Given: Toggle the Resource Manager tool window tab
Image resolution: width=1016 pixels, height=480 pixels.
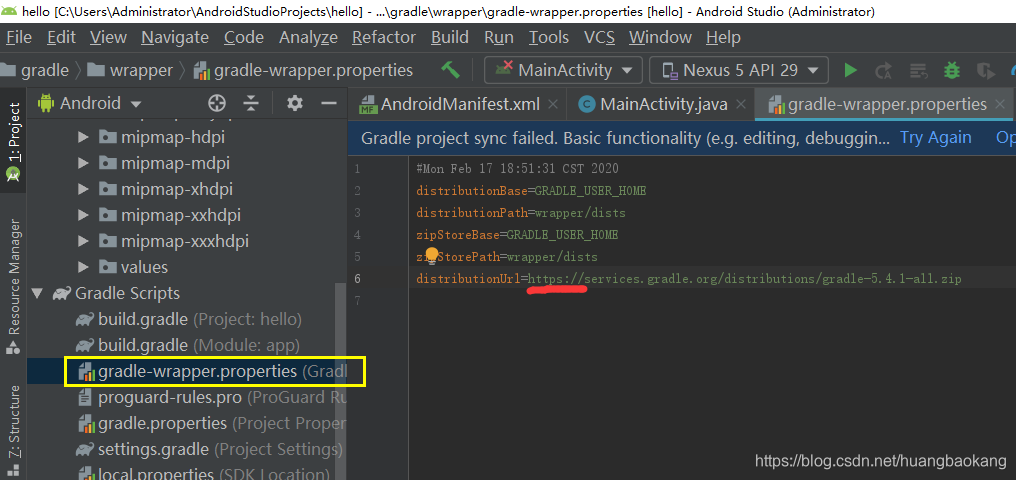Looking at the screenshot, I should [x=13, y=286].
